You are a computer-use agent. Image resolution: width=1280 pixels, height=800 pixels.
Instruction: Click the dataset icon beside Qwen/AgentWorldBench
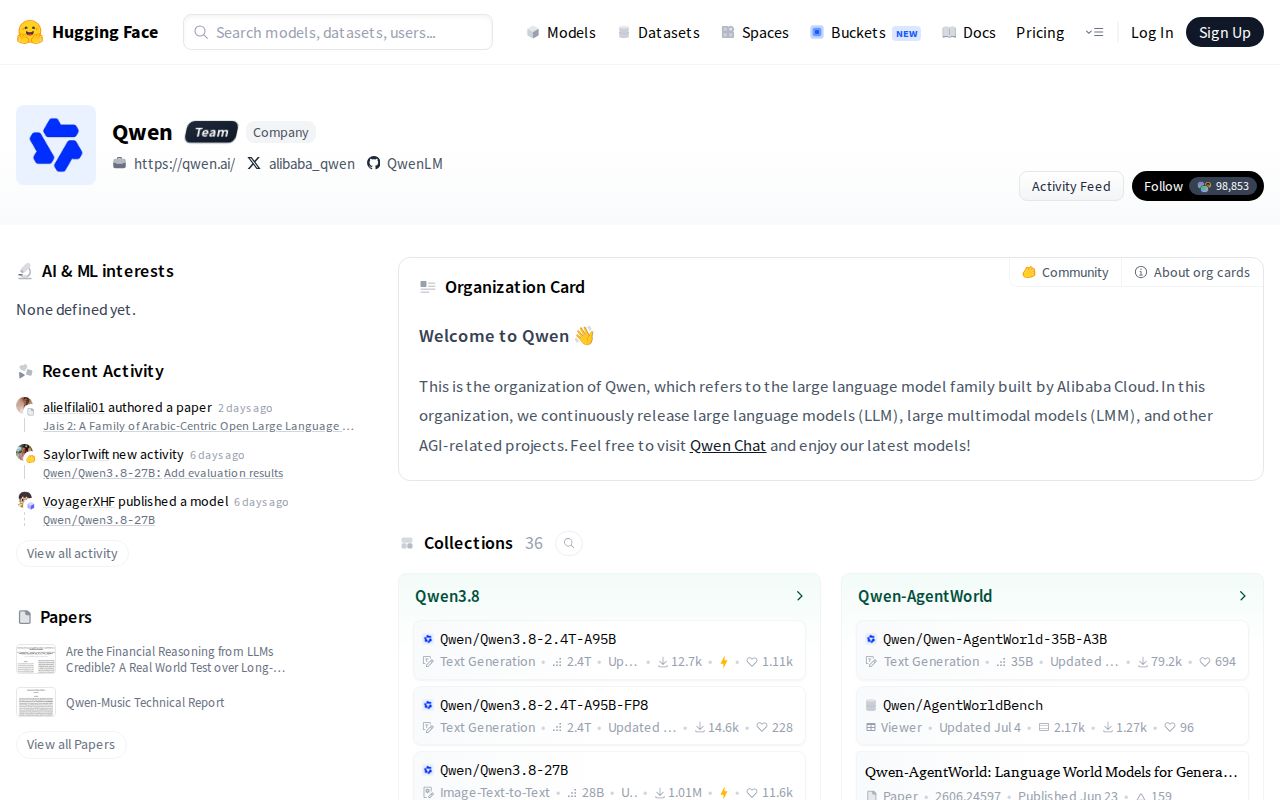(871, 705)
